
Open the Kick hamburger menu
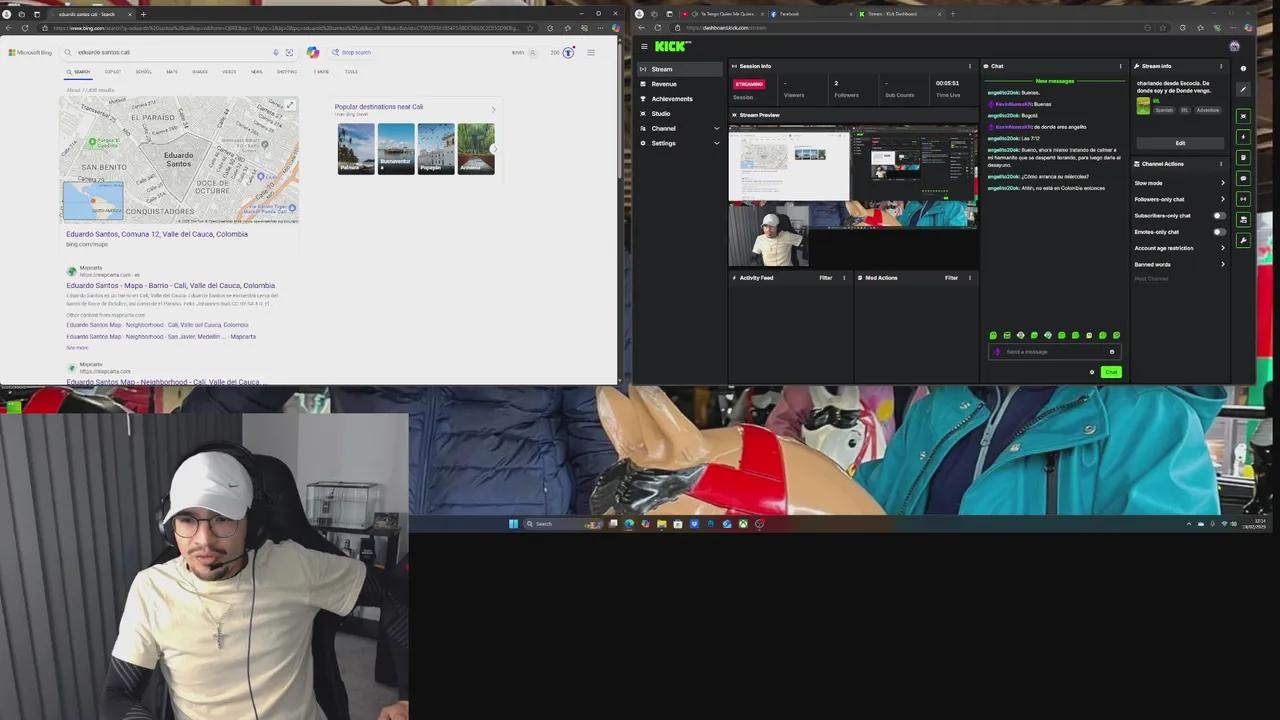click(644, 46)
